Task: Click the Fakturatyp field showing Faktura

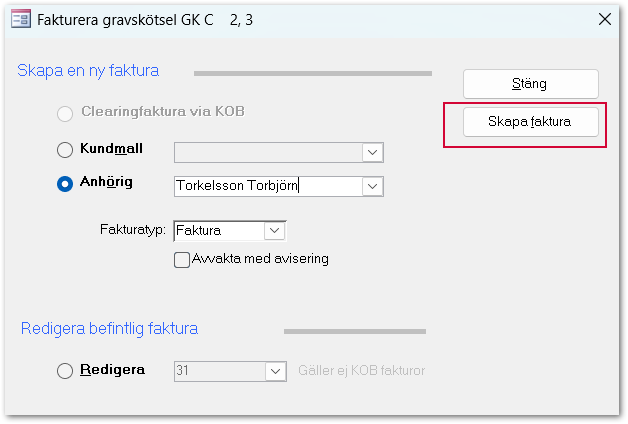Action: point(218,231)
